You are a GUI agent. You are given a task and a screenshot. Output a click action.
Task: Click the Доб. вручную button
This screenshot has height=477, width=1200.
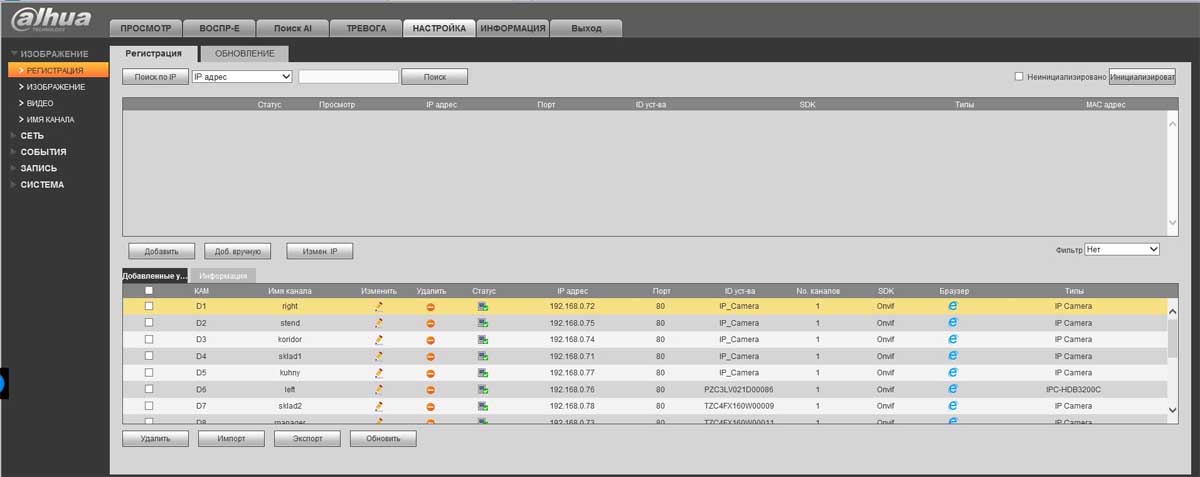(238, 252)
